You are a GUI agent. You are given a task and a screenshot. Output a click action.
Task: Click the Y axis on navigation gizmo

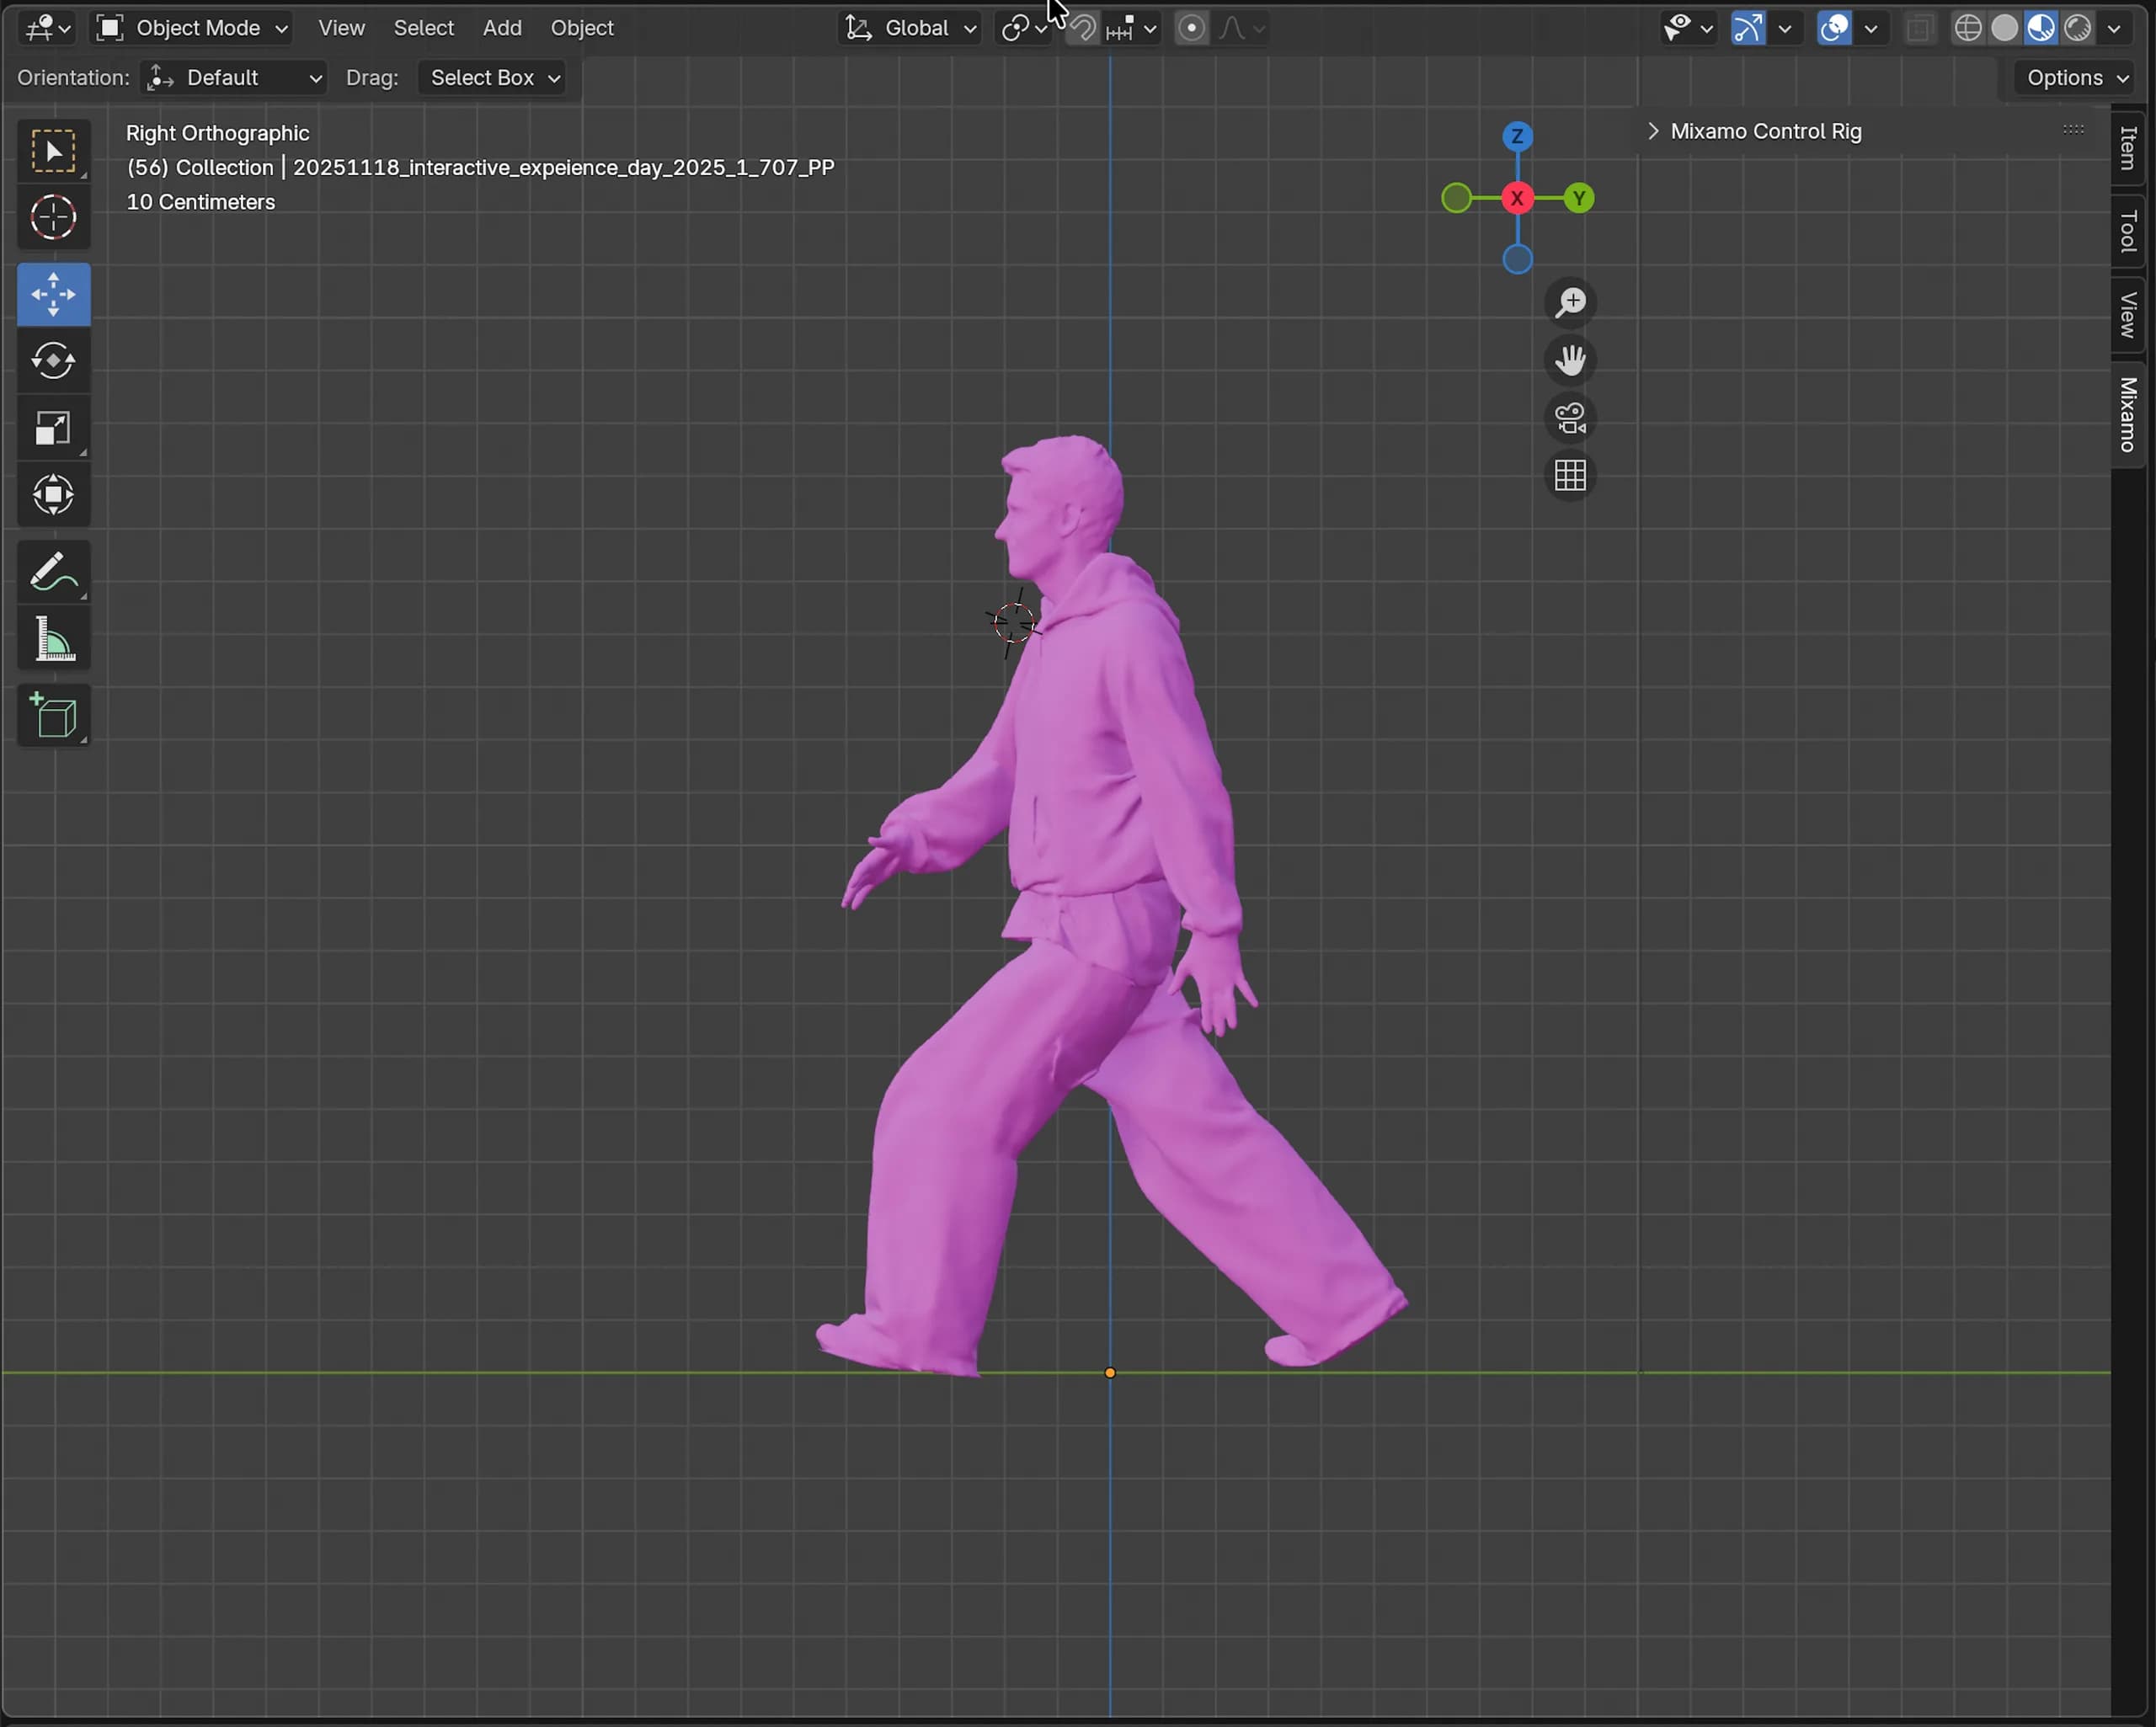[1579, 198]
